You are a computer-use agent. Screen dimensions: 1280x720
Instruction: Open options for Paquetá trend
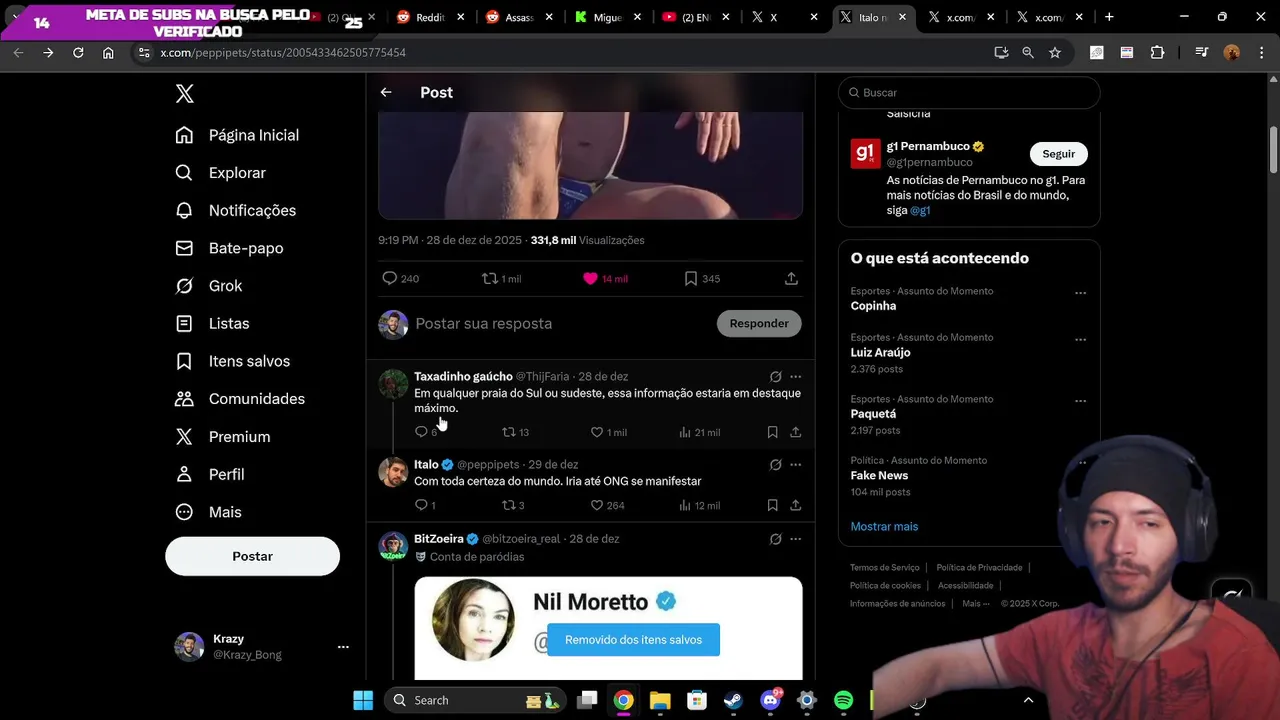tap(1080, 401)
